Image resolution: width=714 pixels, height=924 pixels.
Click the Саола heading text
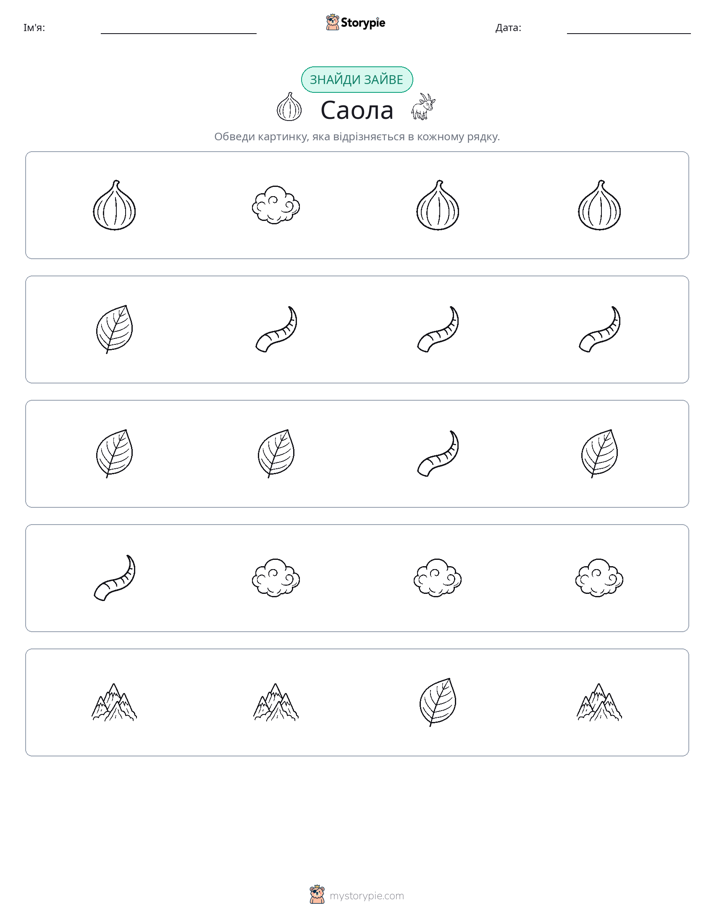point(356,110)
